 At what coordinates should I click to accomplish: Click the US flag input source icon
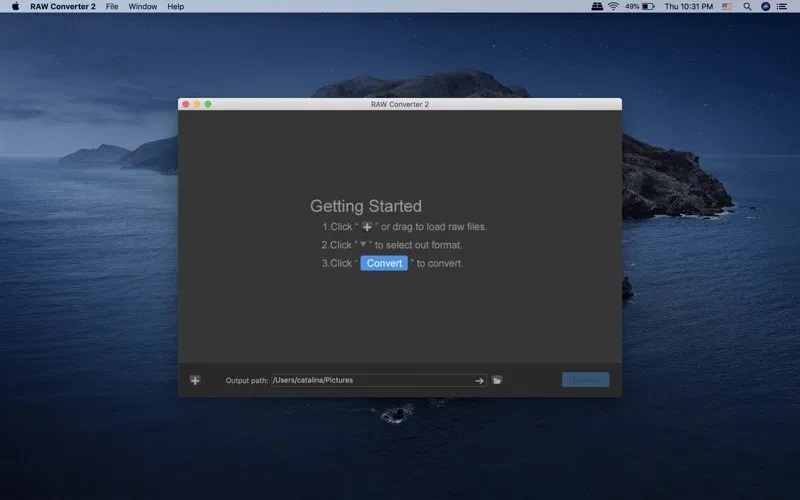click(727, 6)
